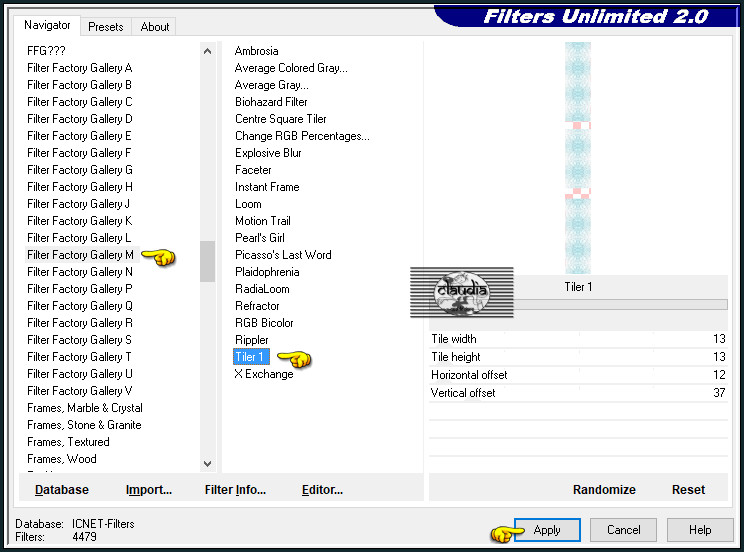Select Filter Factory Gallery N
This screenshot has height=552, width=744.
coord(80,272)
